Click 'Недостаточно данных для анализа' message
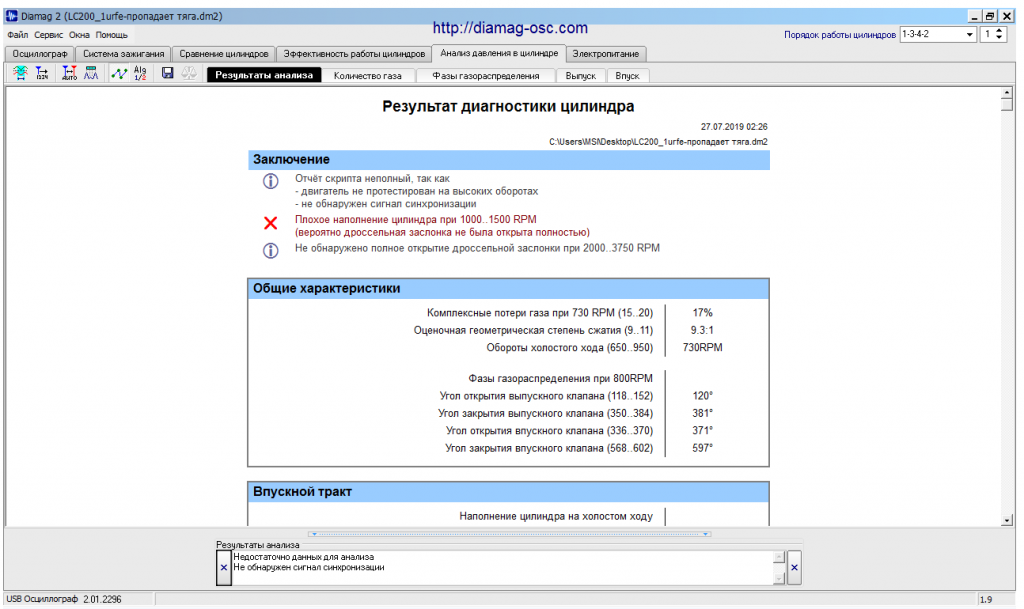1024x609 pixels. [x=304, y=557]
